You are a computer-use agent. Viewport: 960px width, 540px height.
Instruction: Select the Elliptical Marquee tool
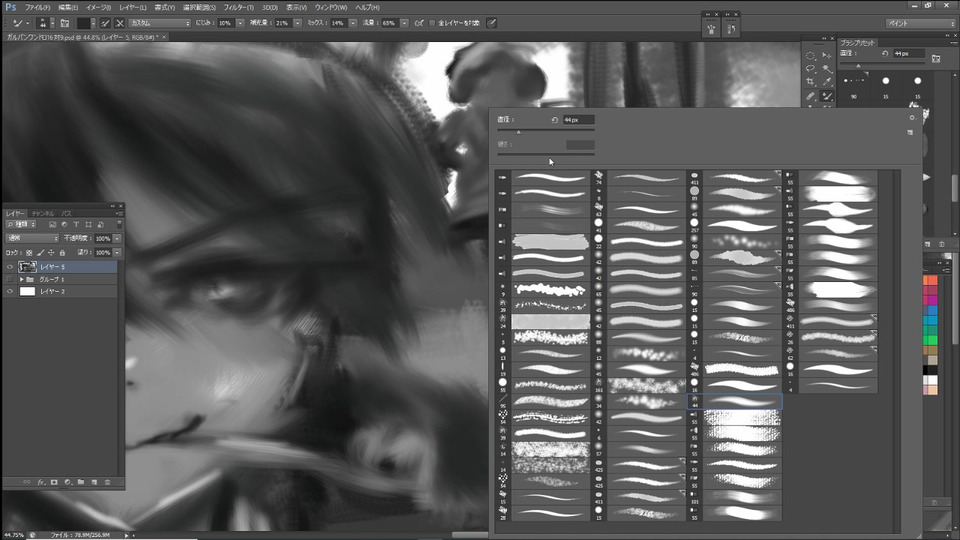click(x=810, y=56)
